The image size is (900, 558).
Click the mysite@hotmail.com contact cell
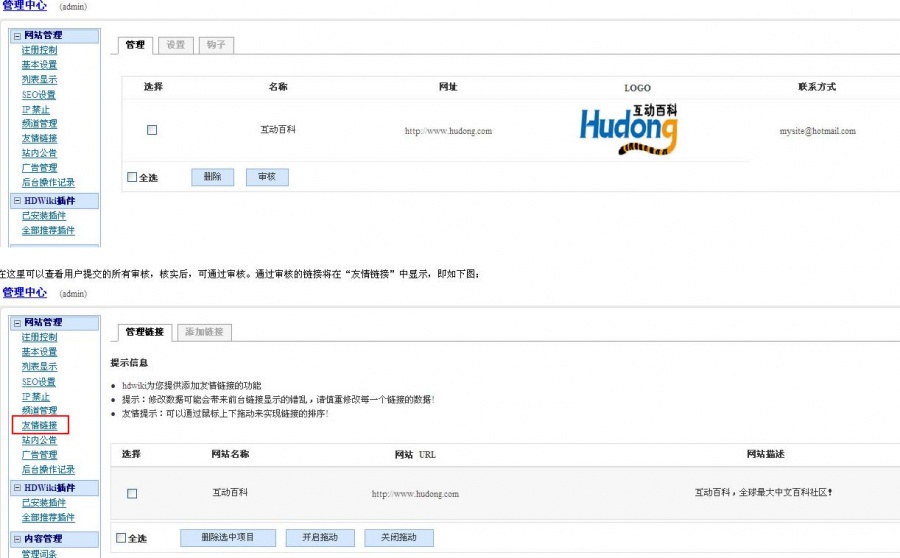(817, 131)
